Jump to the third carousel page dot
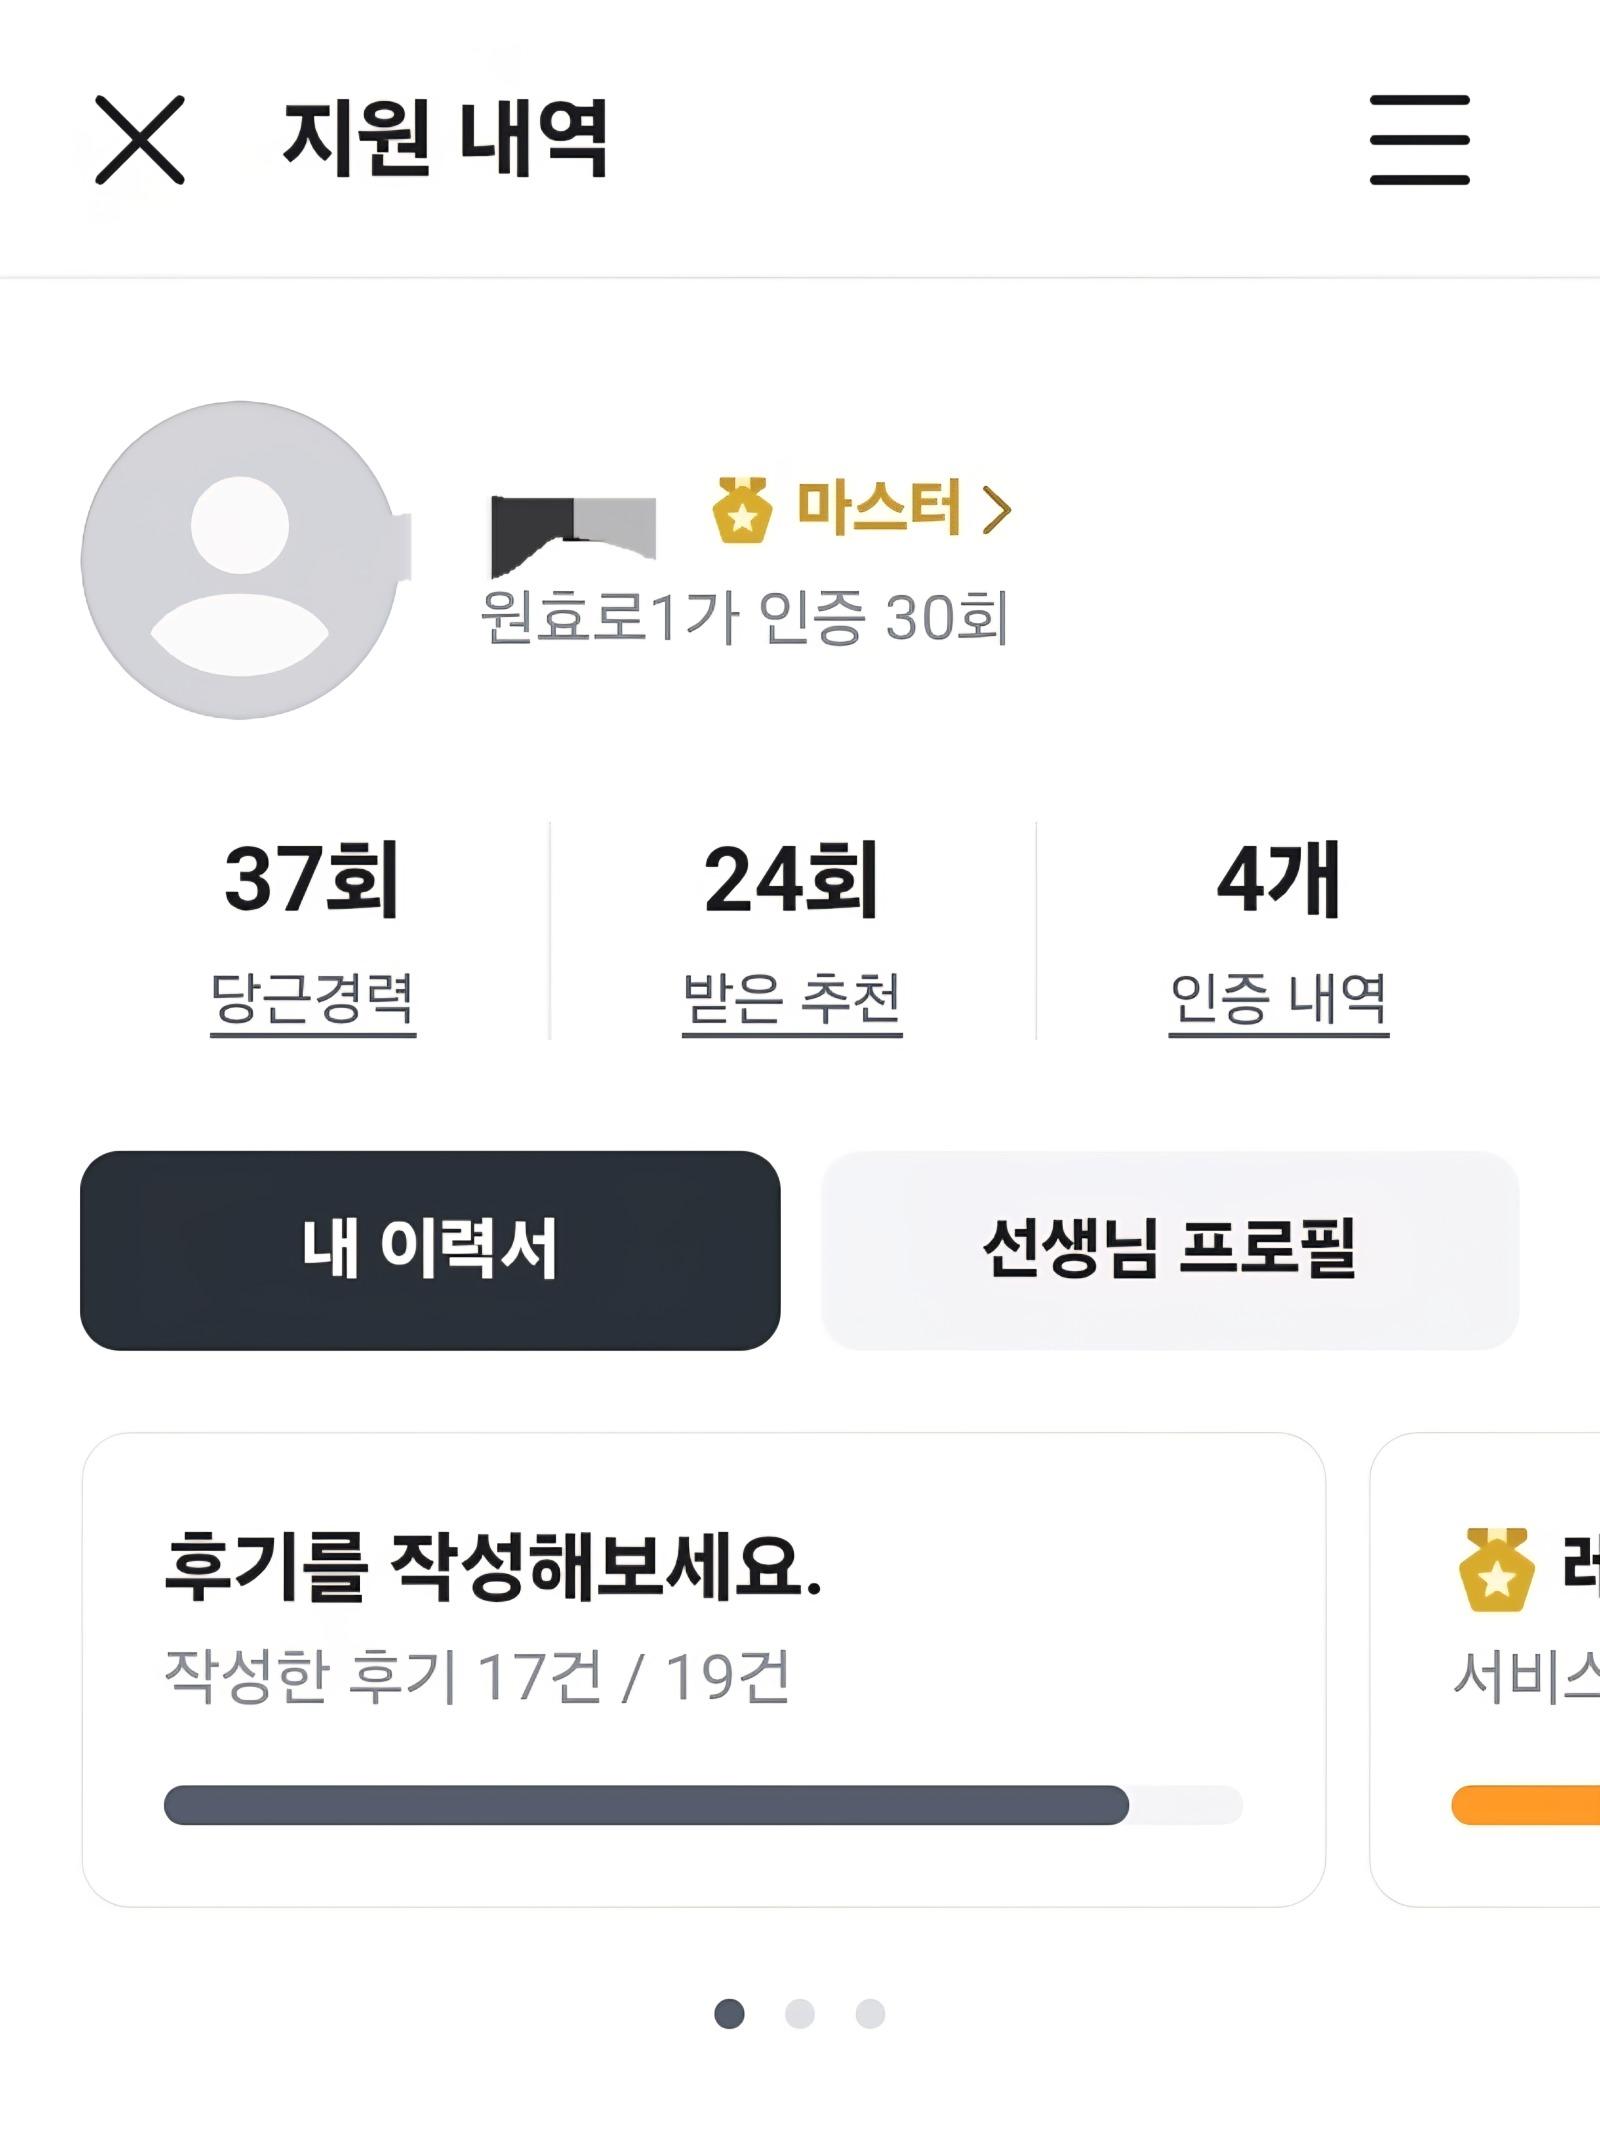Viewport: 1600px width, 2134px height. click(870, 2013)
